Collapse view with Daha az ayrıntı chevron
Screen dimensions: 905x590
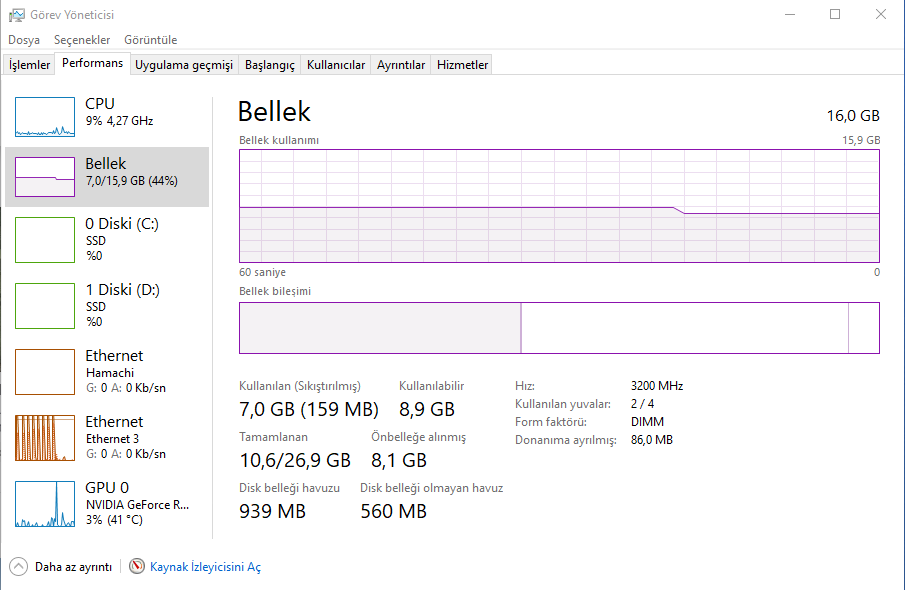click(19, 566)
